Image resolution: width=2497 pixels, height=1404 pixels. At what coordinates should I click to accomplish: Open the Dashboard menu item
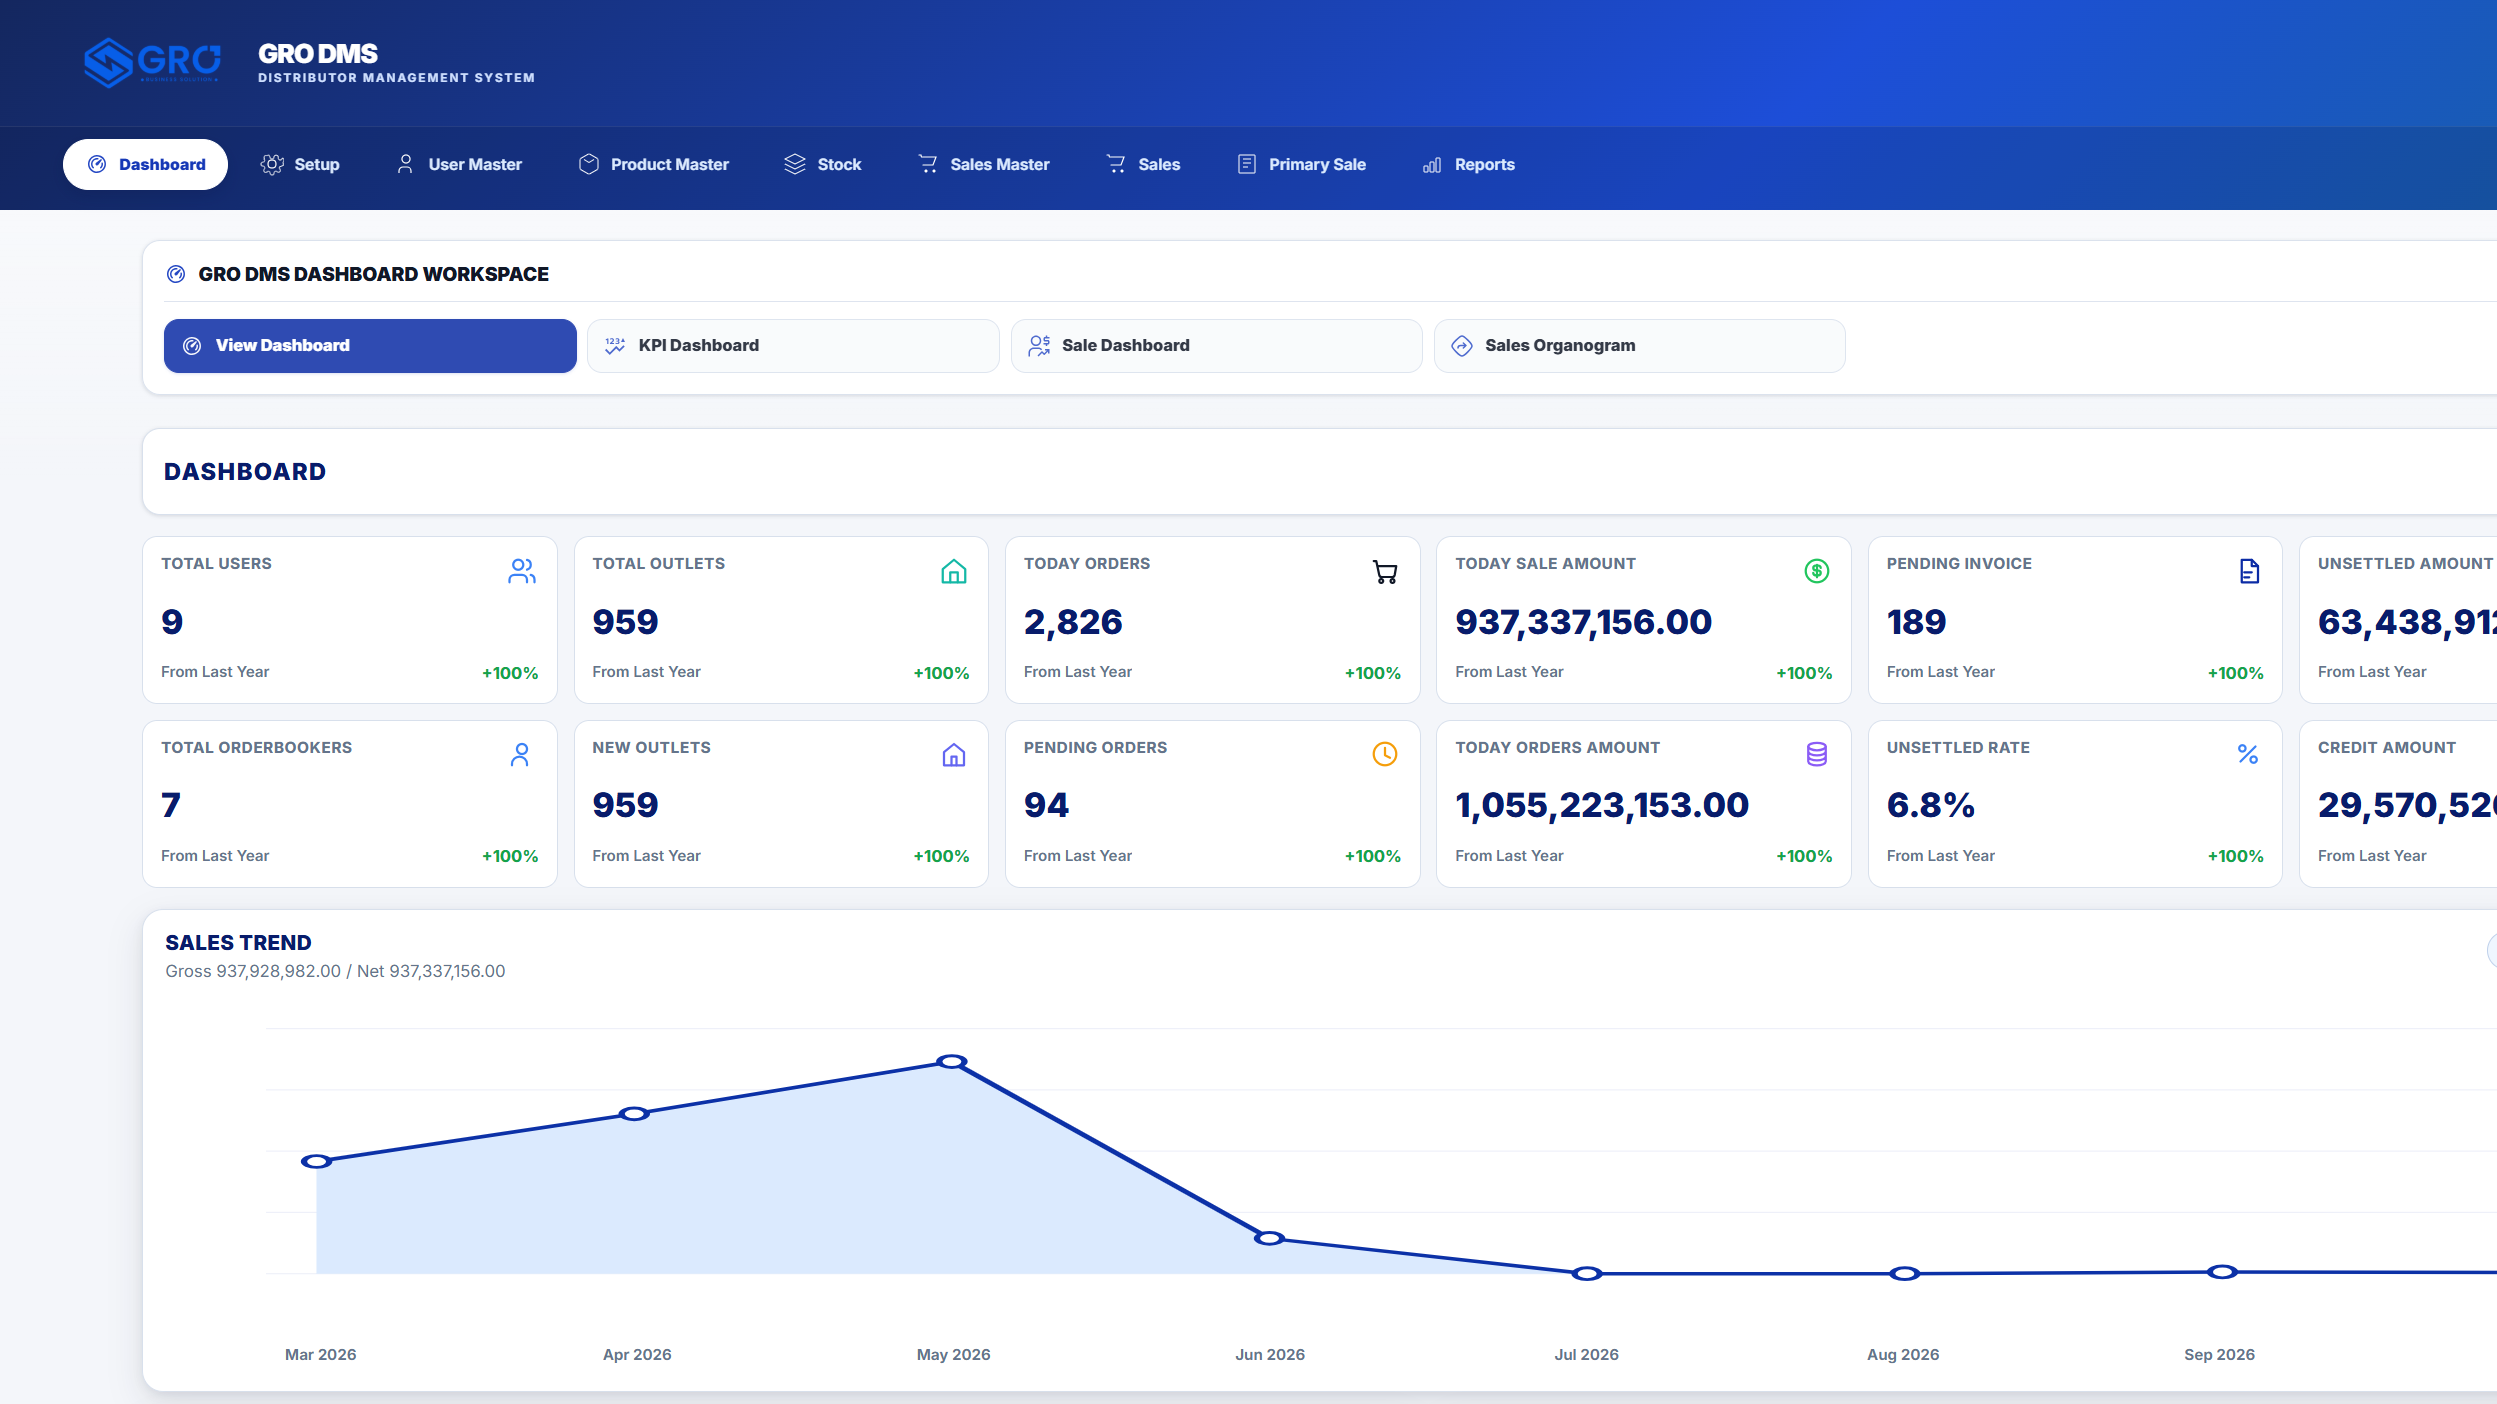coord(145,164)
